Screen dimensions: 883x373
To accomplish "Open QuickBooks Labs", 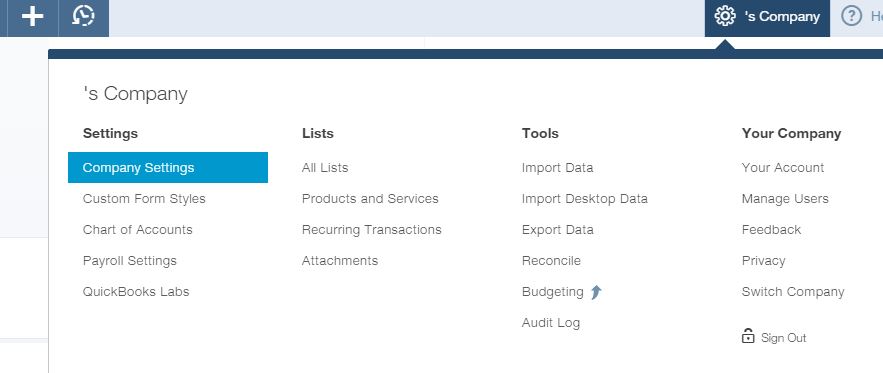I will point(136,292).
